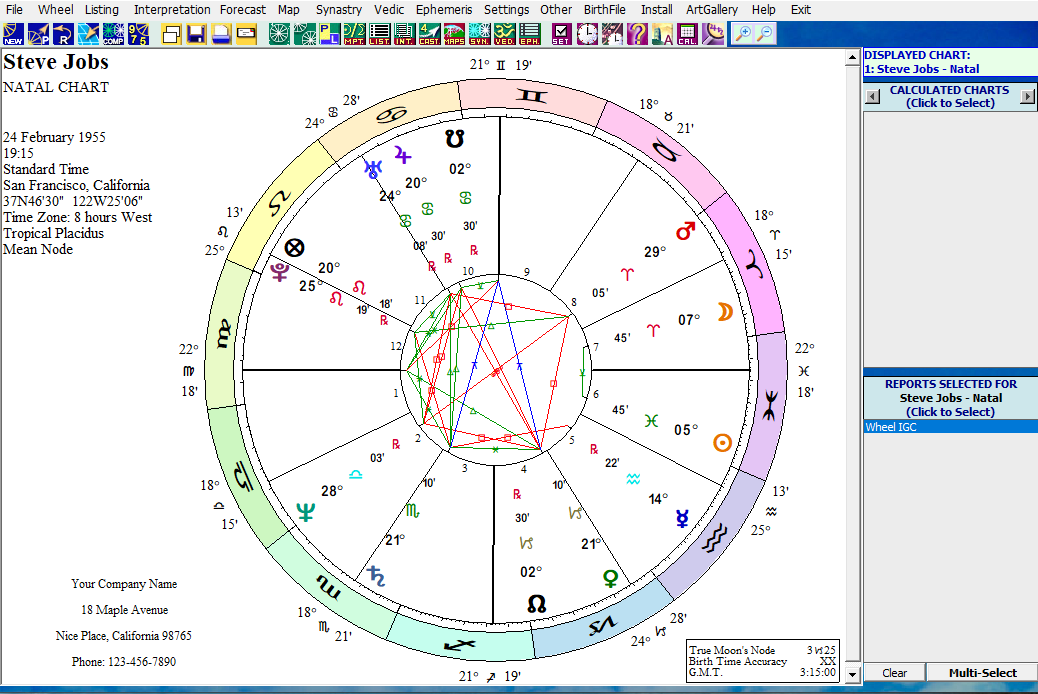Open the BirthFile menu
The height and width of the screenshot is (694, 1038).
pos(605,9)
